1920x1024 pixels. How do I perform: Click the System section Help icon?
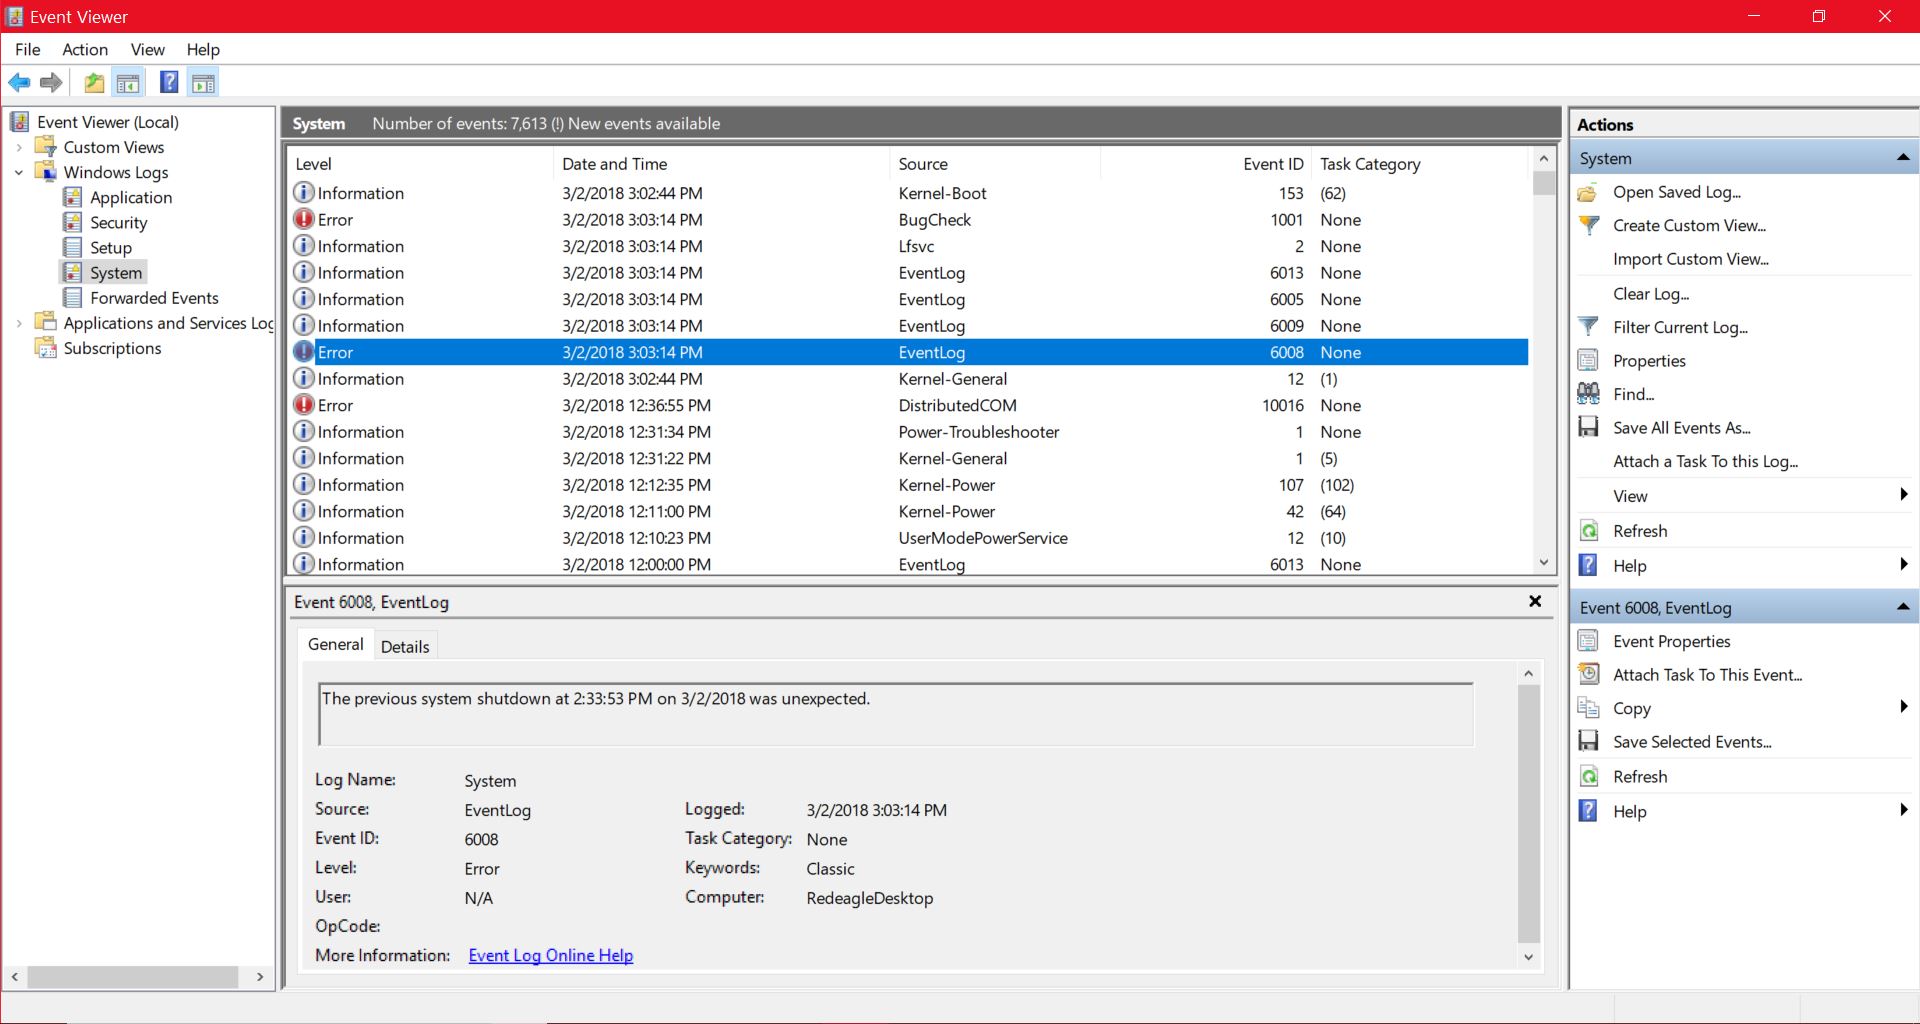1588,565
